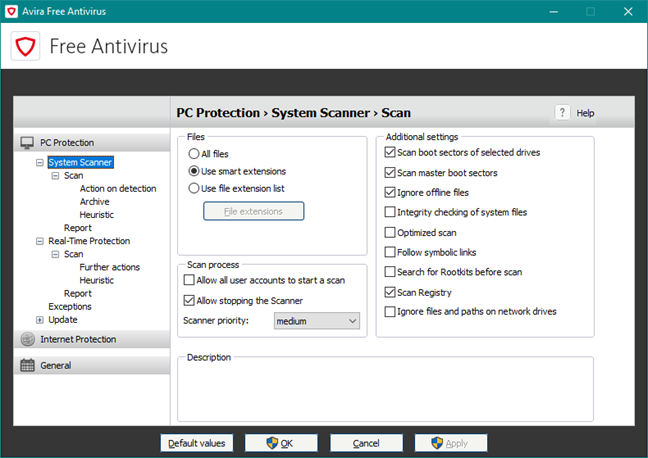Enable Optimized scan checkbox
The width and height of the screenshot is (648, 458).
390,232
